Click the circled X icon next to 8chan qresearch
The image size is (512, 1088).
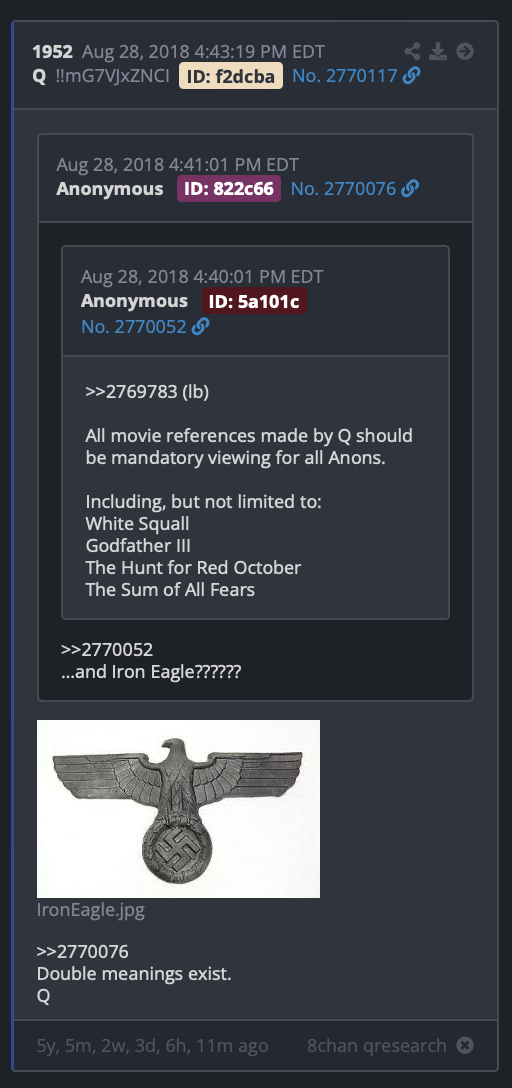[x=465, y=1045]
